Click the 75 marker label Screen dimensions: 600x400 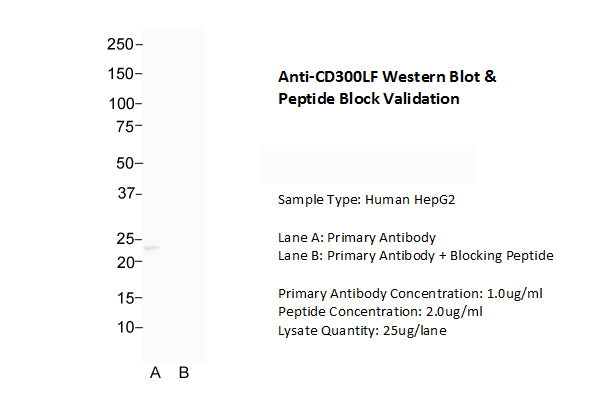click(x=124, y=126)
